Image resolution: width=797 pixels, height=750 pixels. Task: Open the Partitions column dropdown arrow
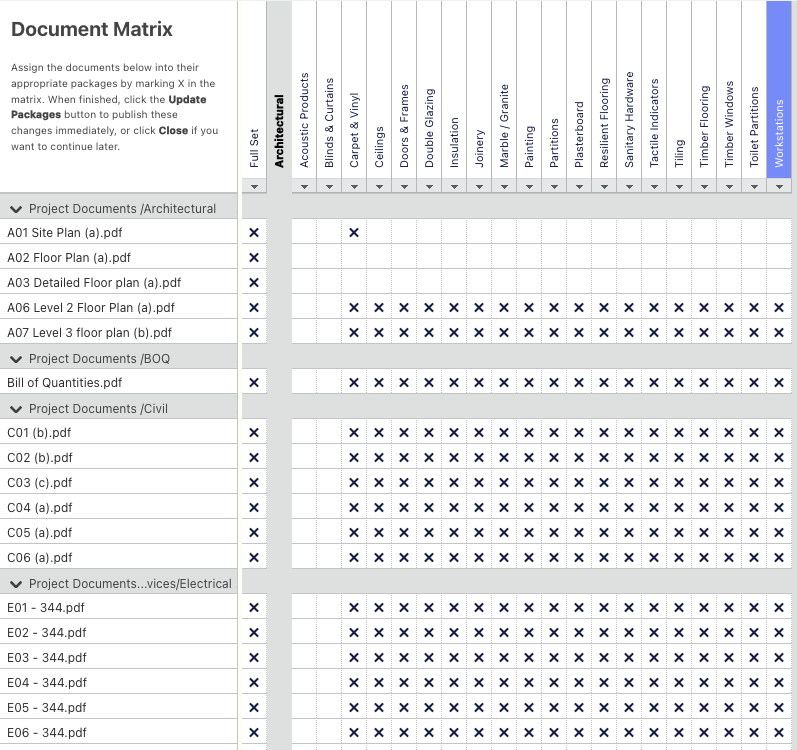(x=554, y=186)
